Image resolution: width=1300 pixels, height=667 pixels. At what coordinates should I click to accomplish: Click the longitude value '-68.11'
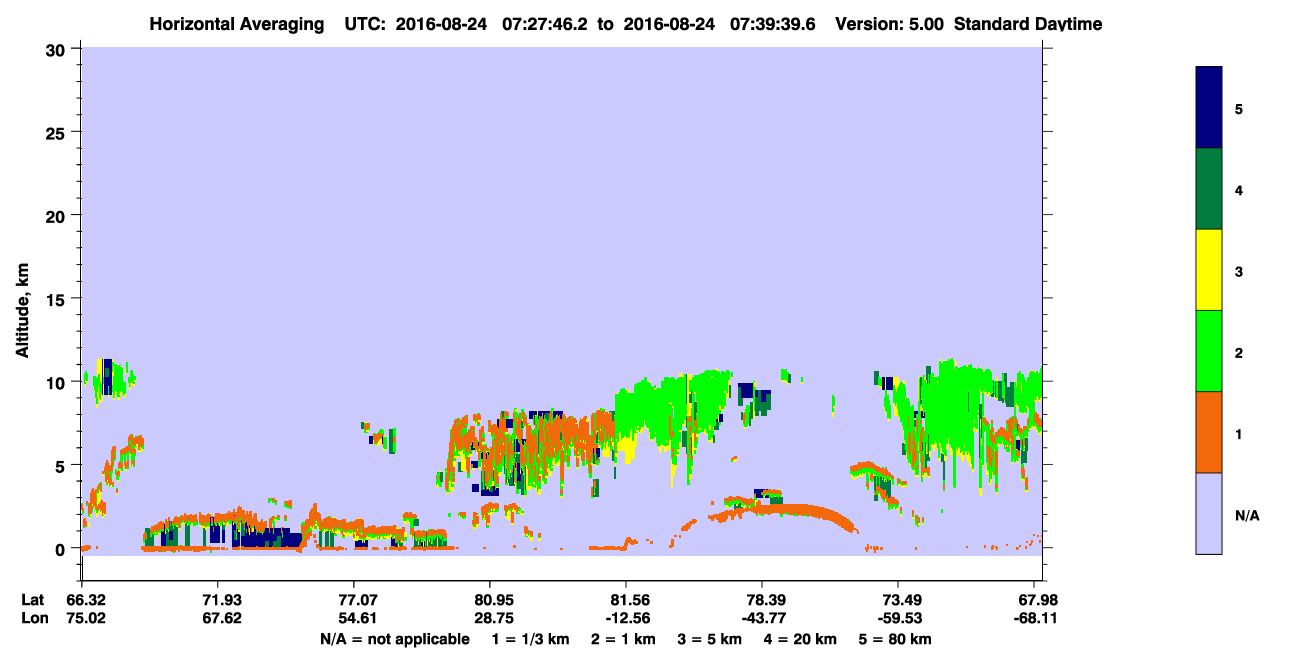click(1034, 618)
